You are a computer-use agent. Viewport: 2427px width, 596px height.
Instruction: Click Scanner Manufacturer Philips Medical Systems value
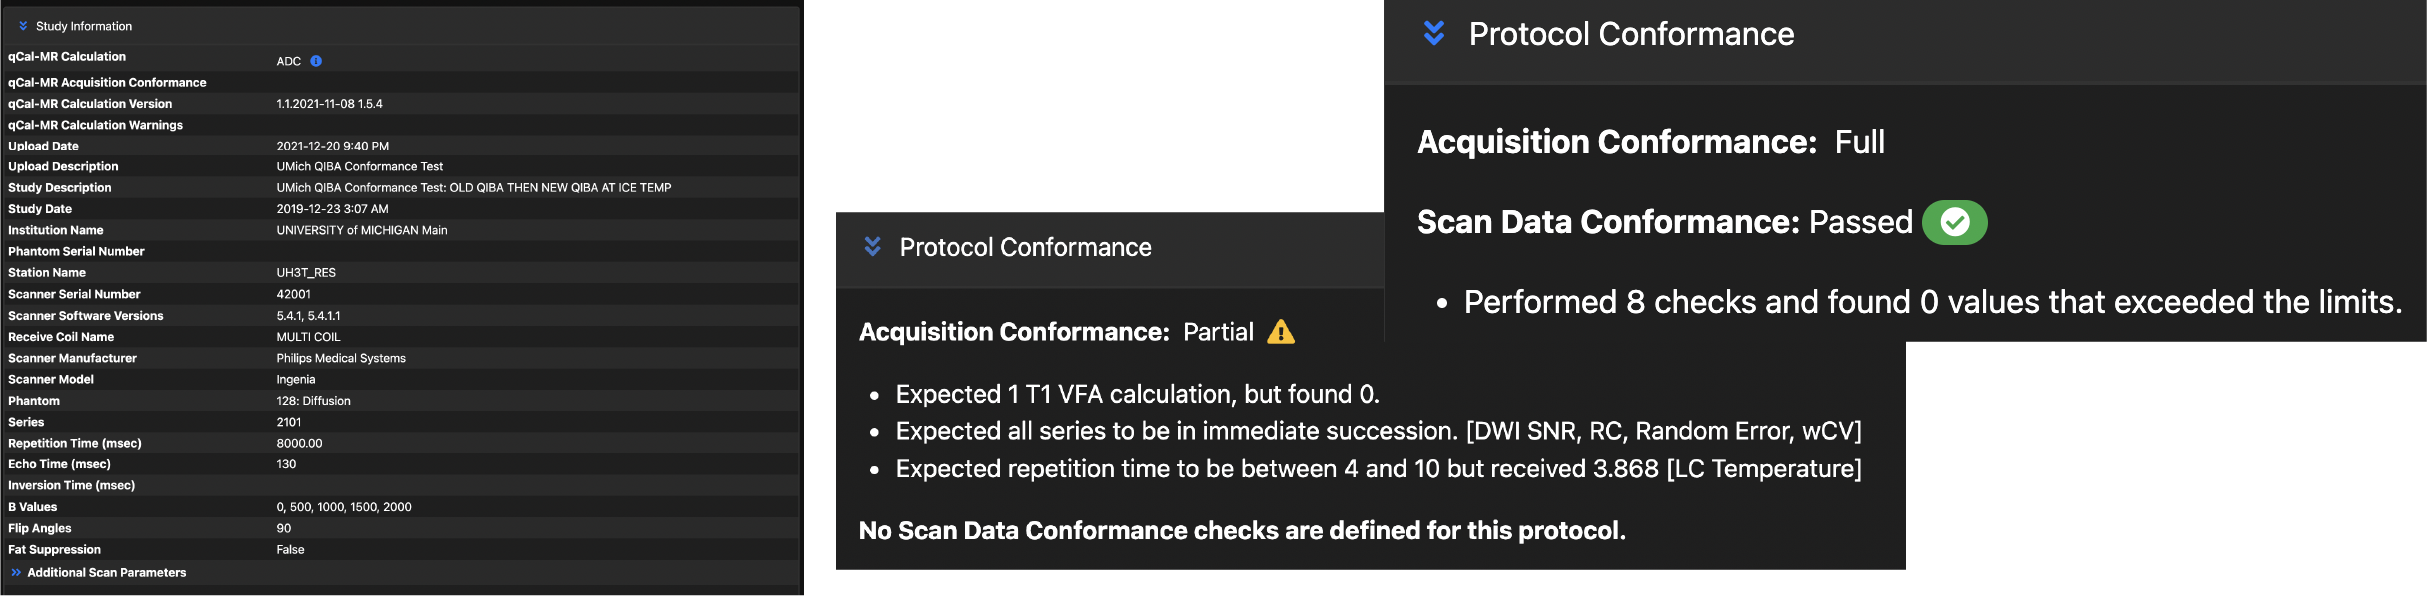click(340, 358)
